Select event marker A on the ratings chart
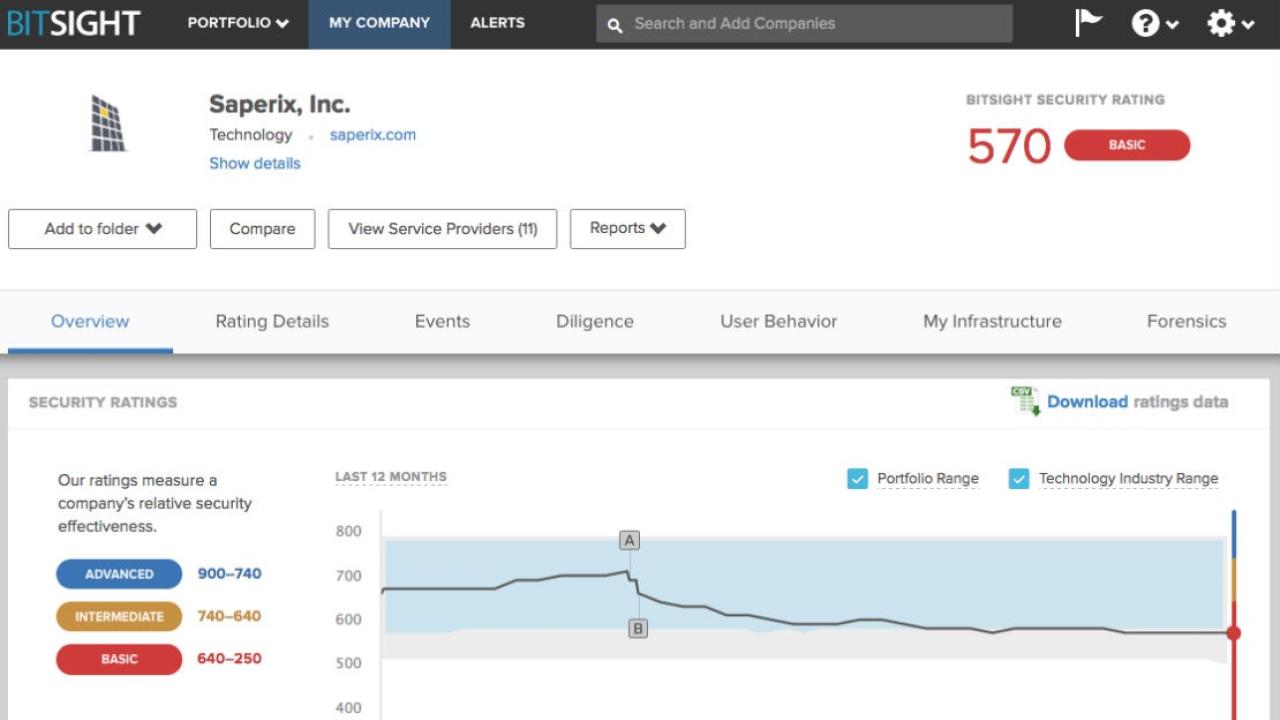Screen dimensions: 1280x720 click(629, 539)
